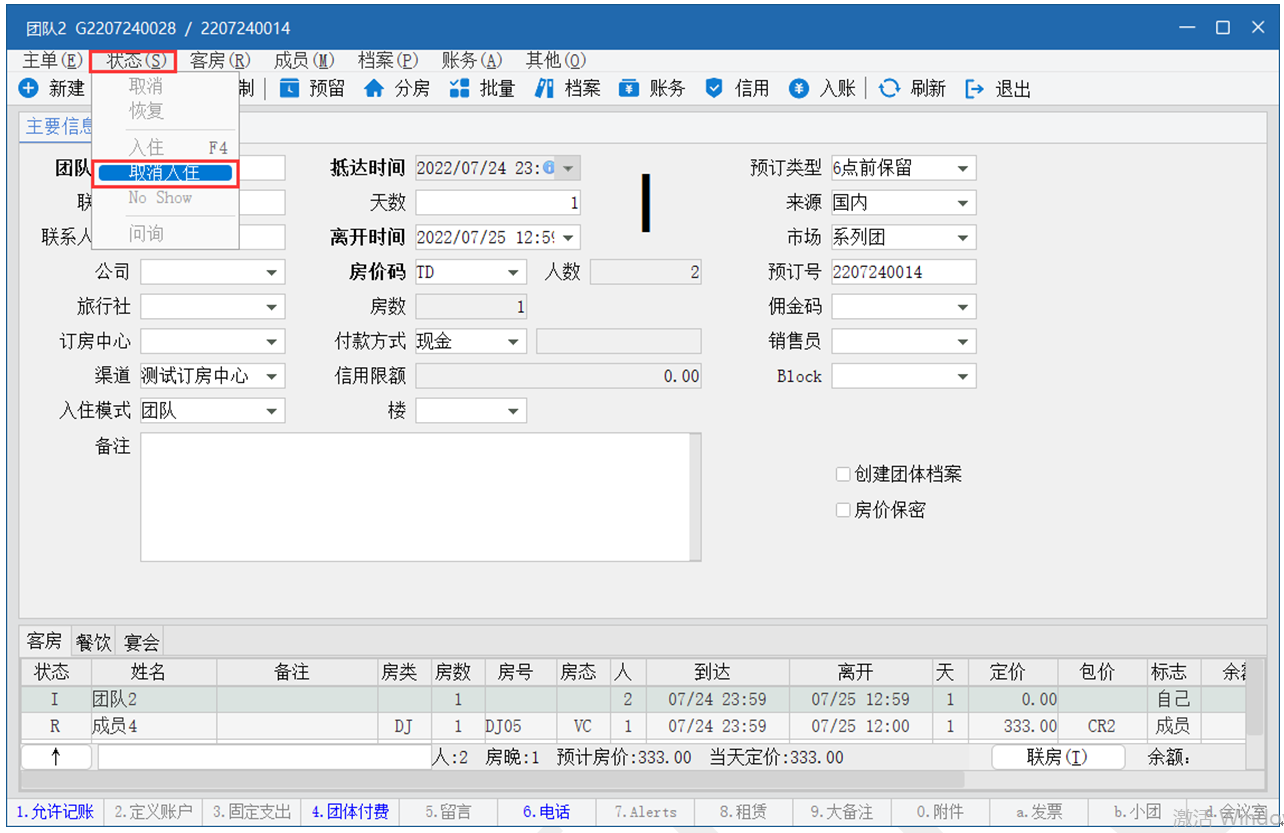
Task: Click the up arrow button below table
Action: pyautogui.click(x=56, y=757)
